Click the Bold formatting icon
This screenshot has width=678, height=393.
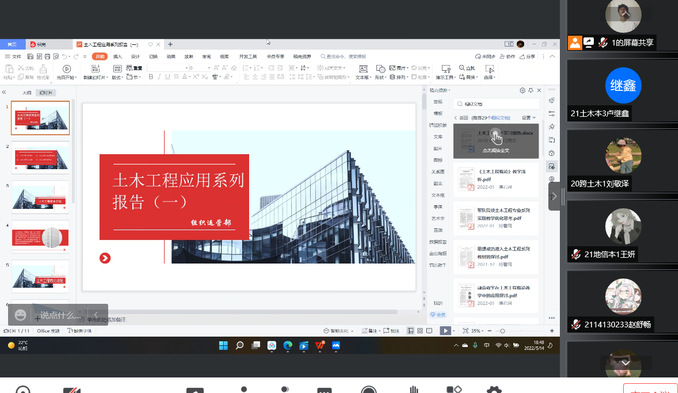coord(151,77)
